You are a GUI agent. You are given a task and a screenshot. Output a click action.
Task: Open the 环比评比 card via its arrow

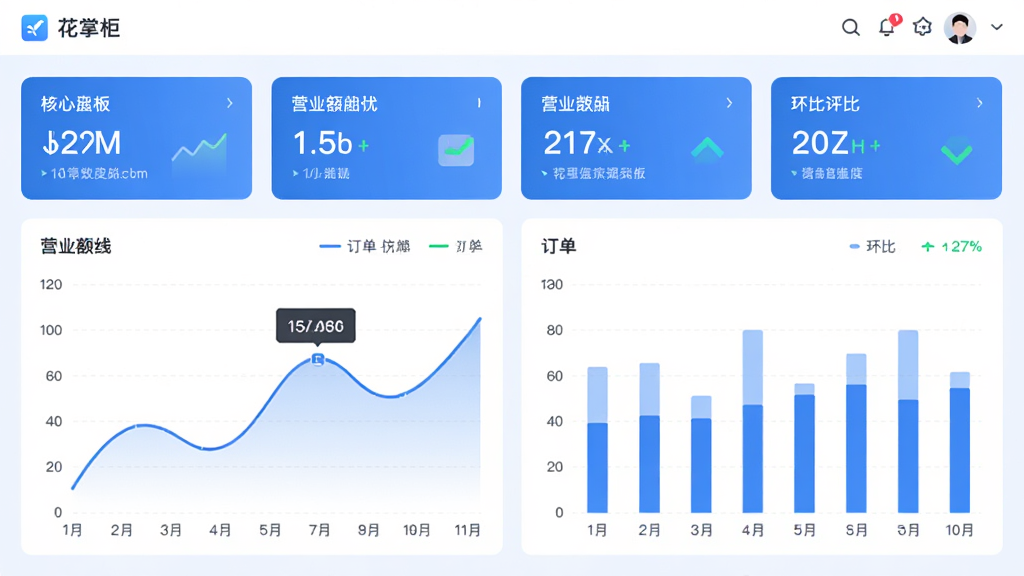click(980, 103)
